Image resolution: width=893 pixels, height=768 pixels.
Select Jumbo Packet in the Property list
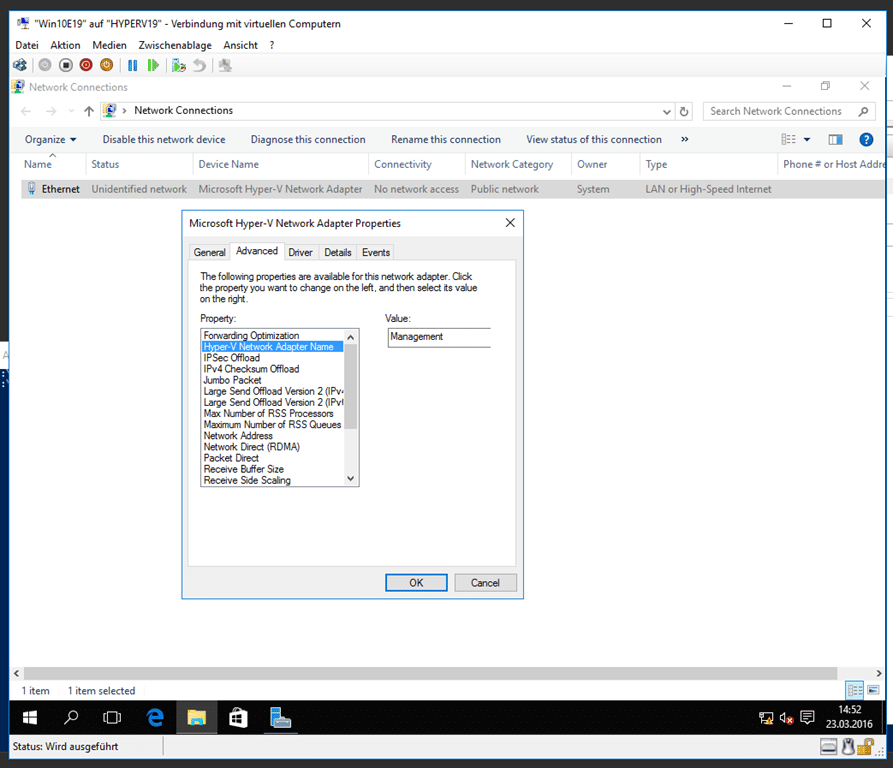232,380
